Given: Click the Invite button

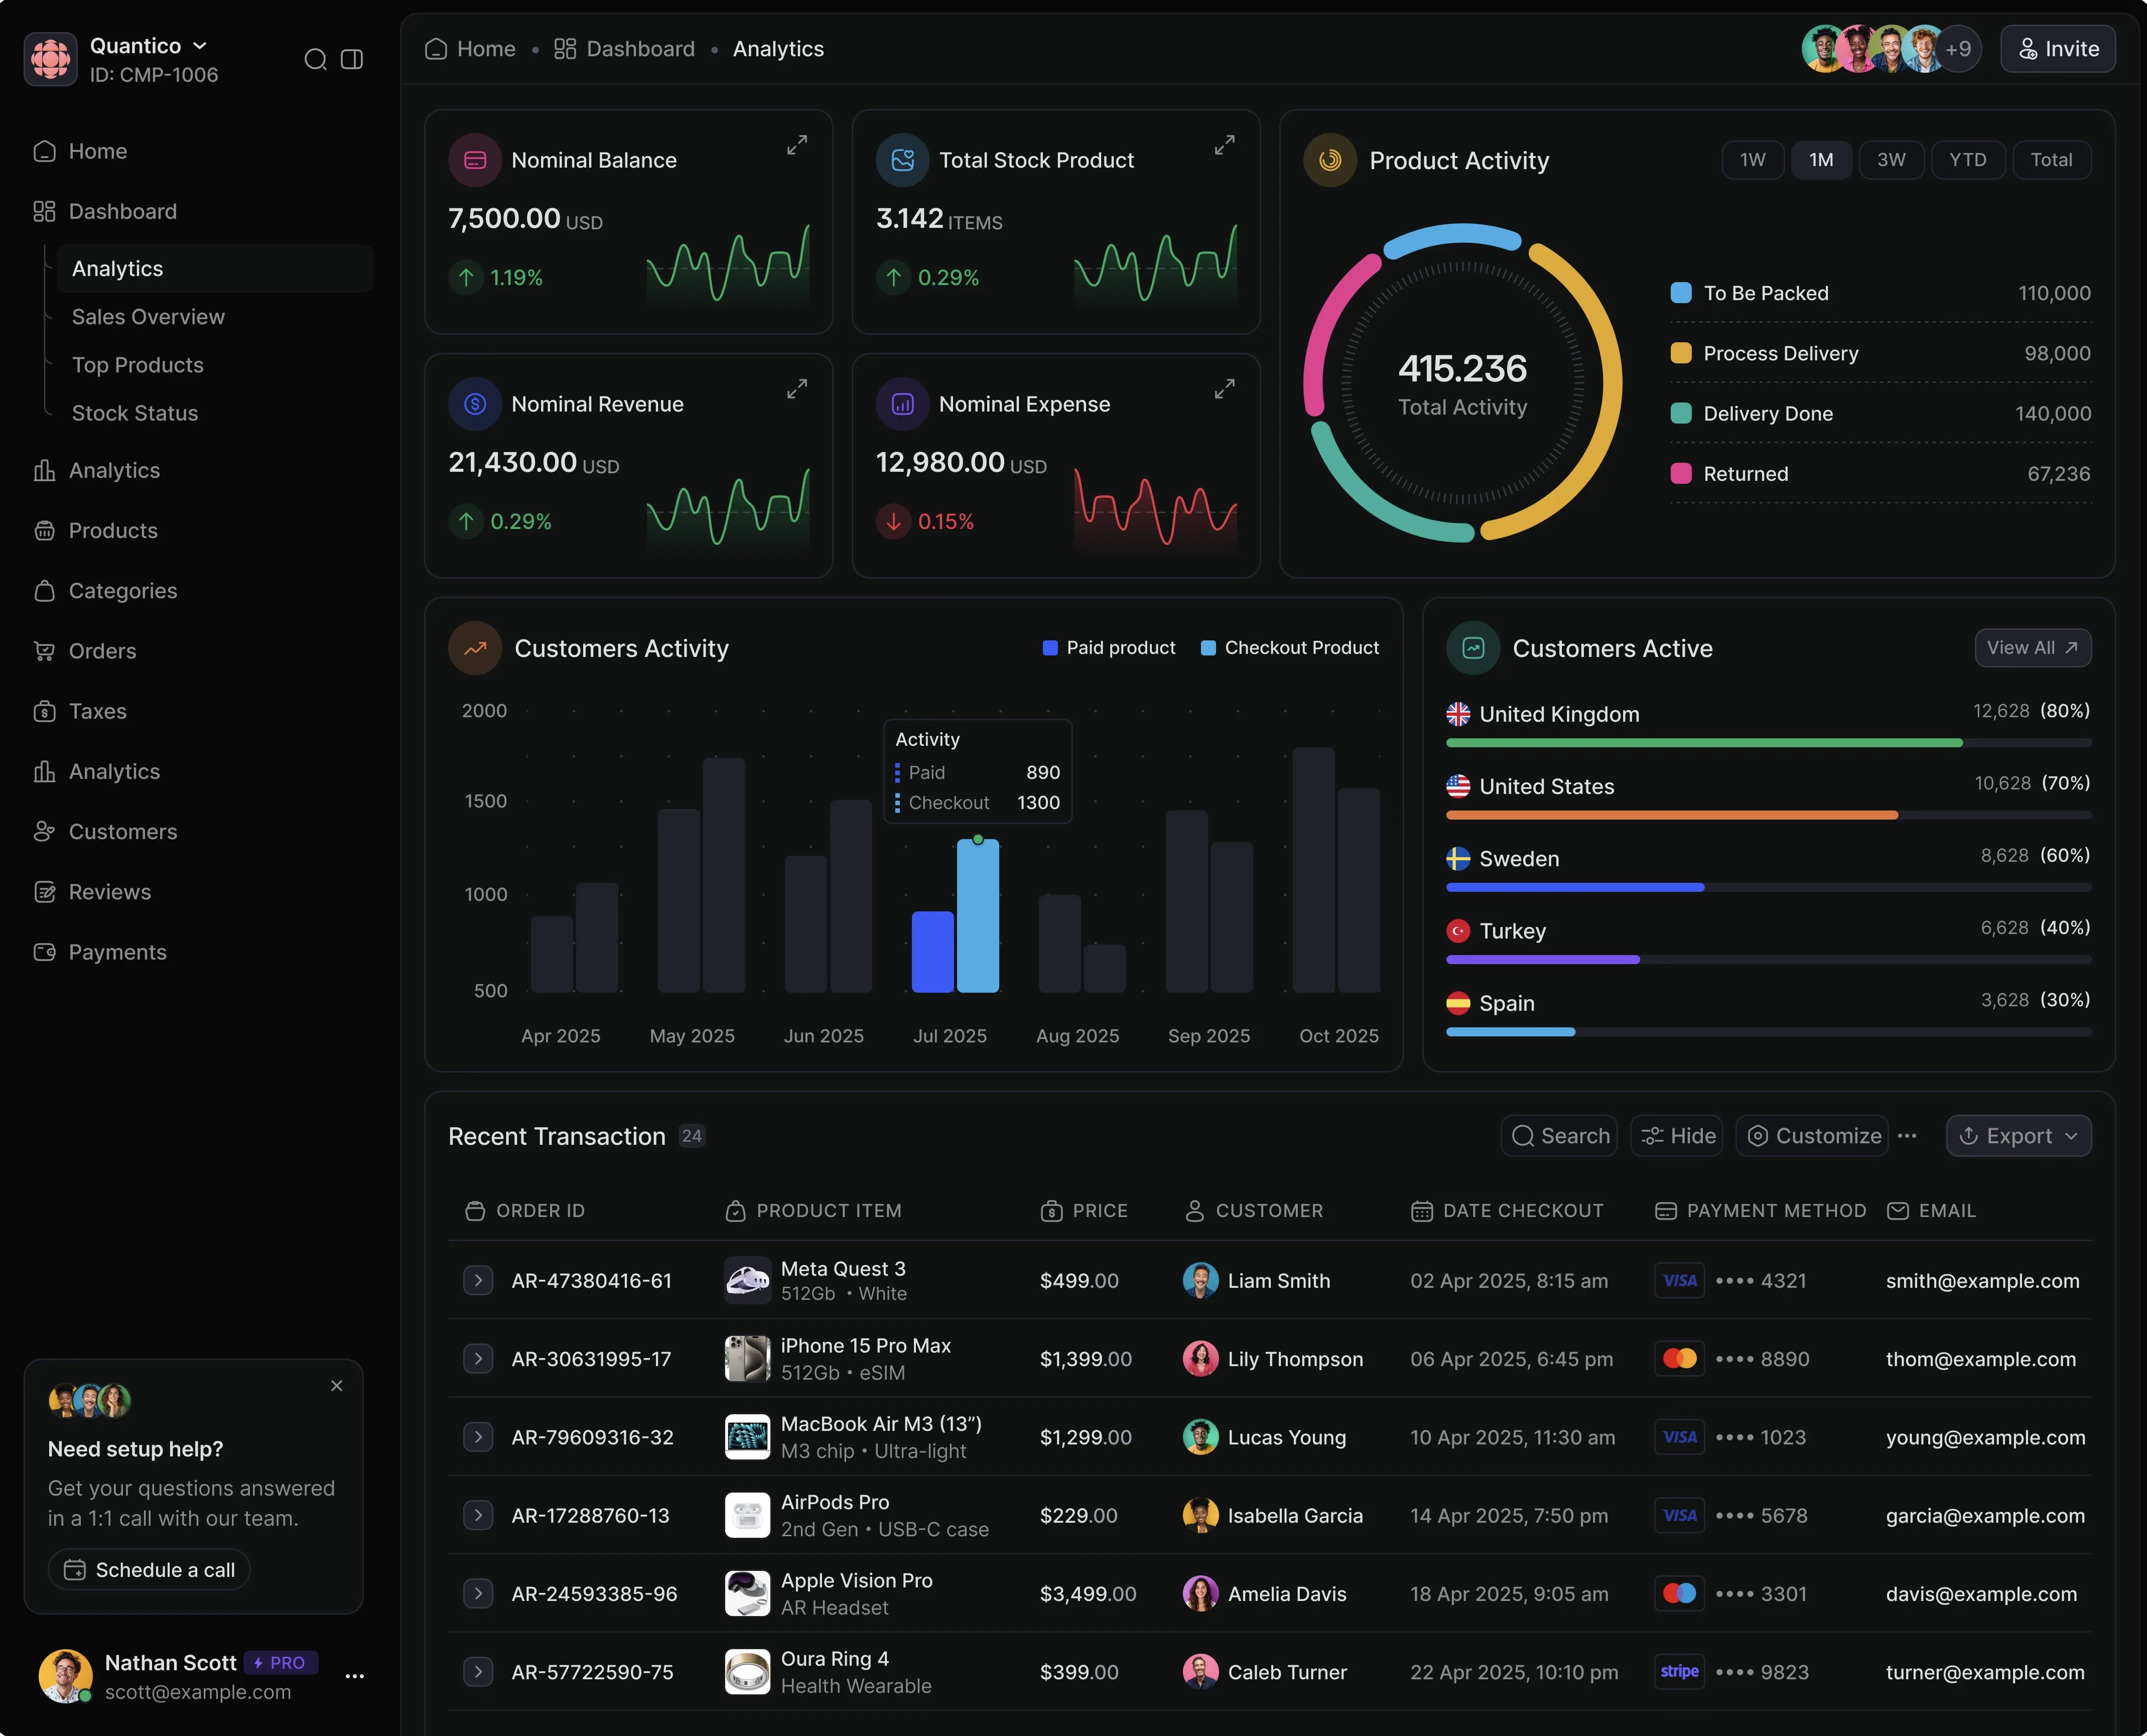Looking at the screenshot, I should pos(2057,49).
